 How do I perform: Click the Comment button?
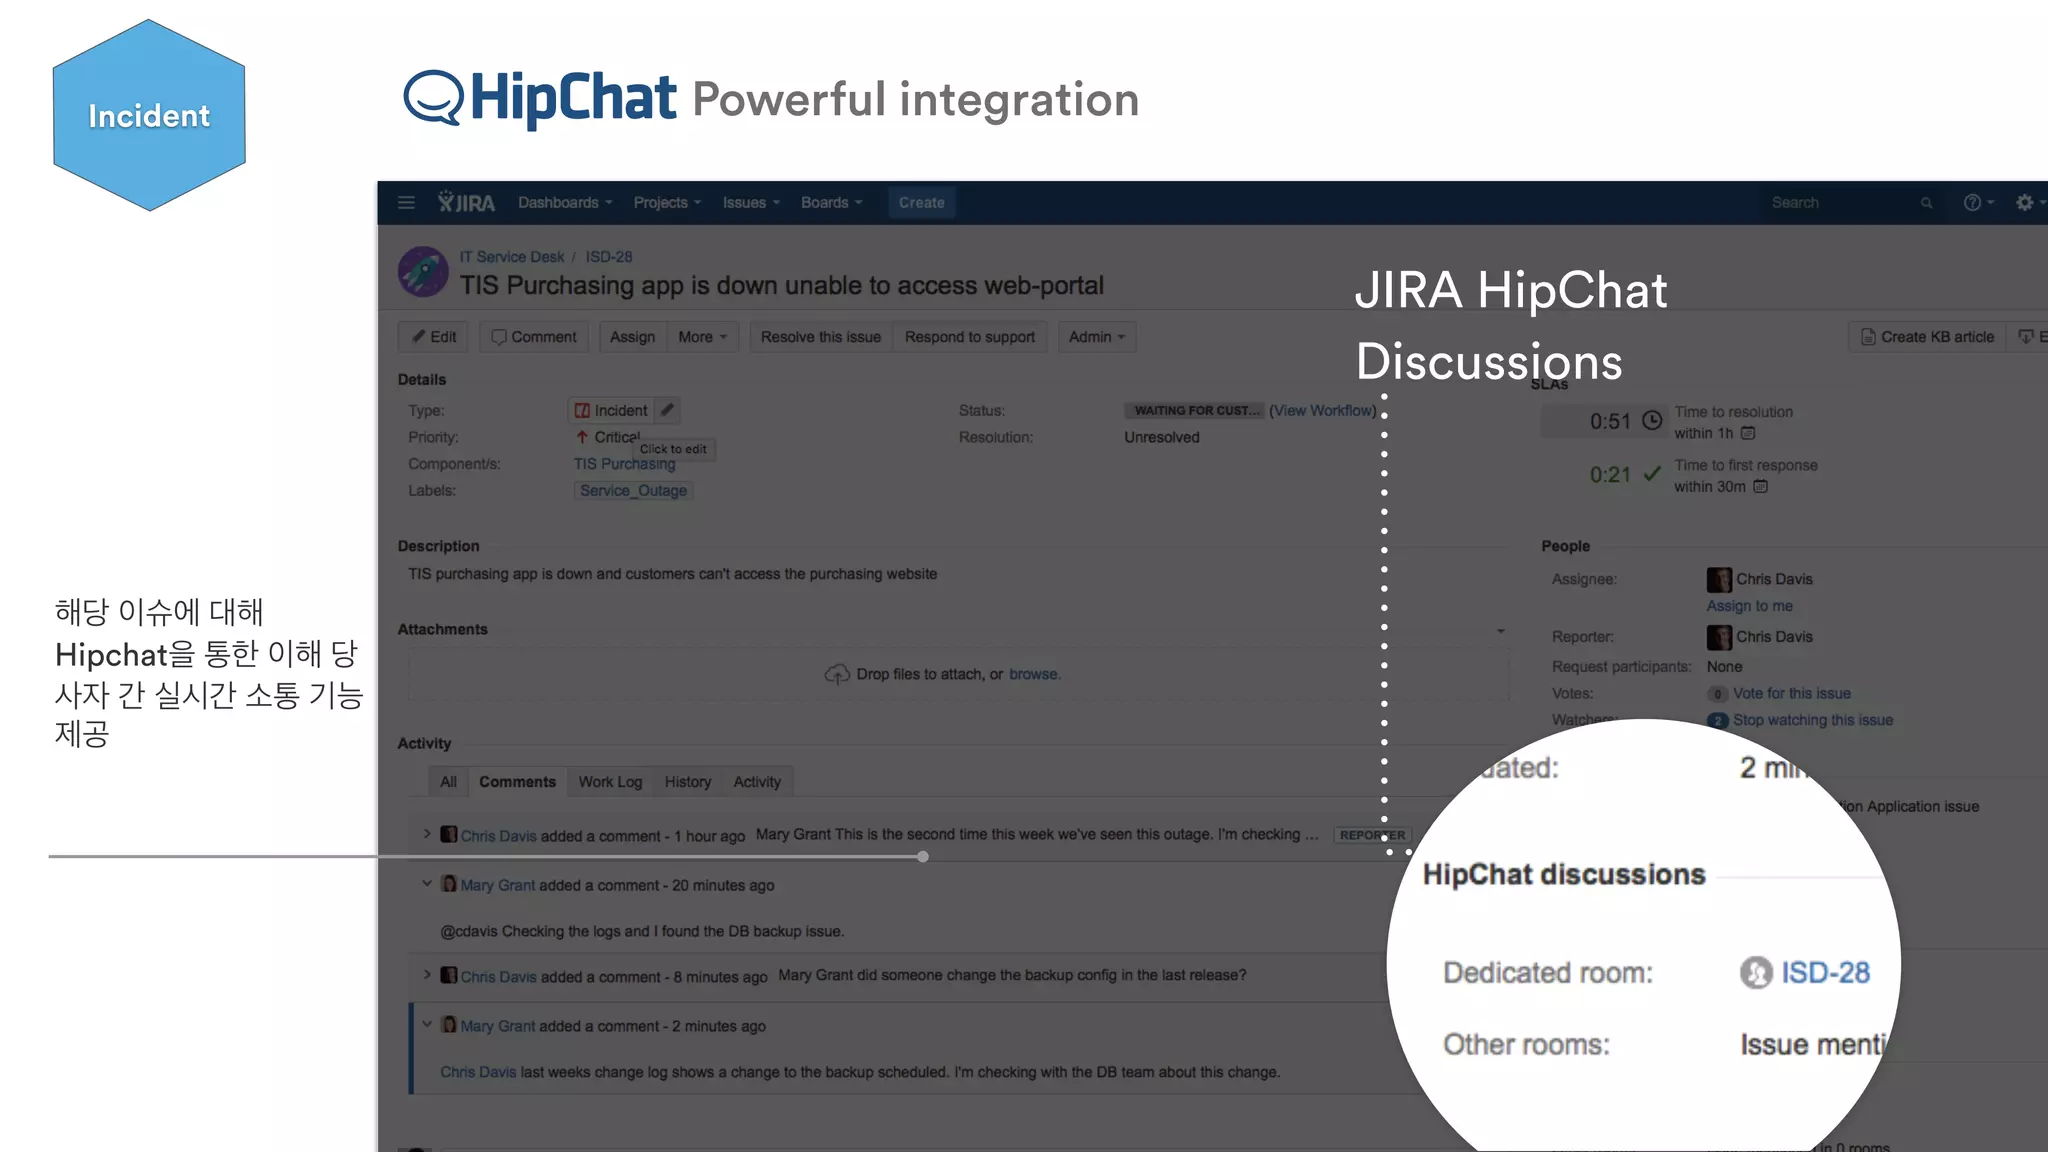pos(534,337)
